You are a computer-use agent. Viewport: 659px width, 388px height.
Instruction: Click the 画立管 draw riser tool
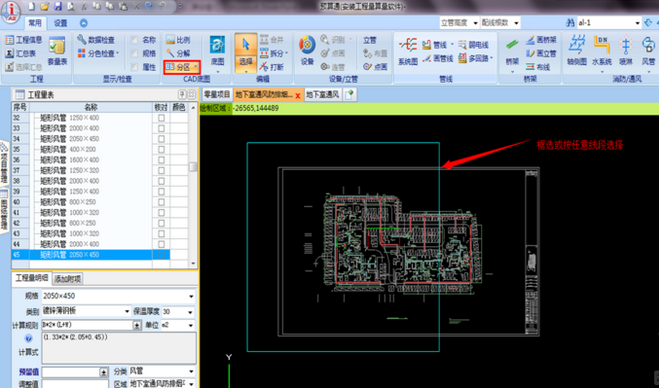(x=541, y=53)
